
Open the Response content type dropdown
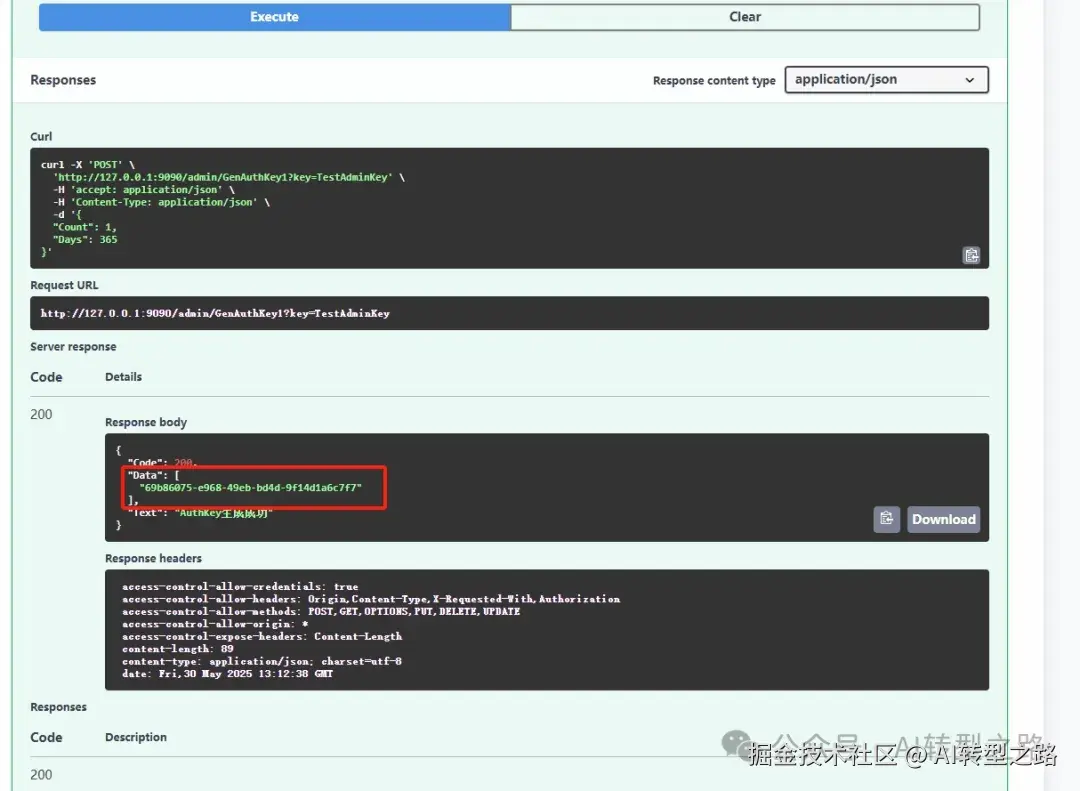pyautogui.click(x=886, y=79)
